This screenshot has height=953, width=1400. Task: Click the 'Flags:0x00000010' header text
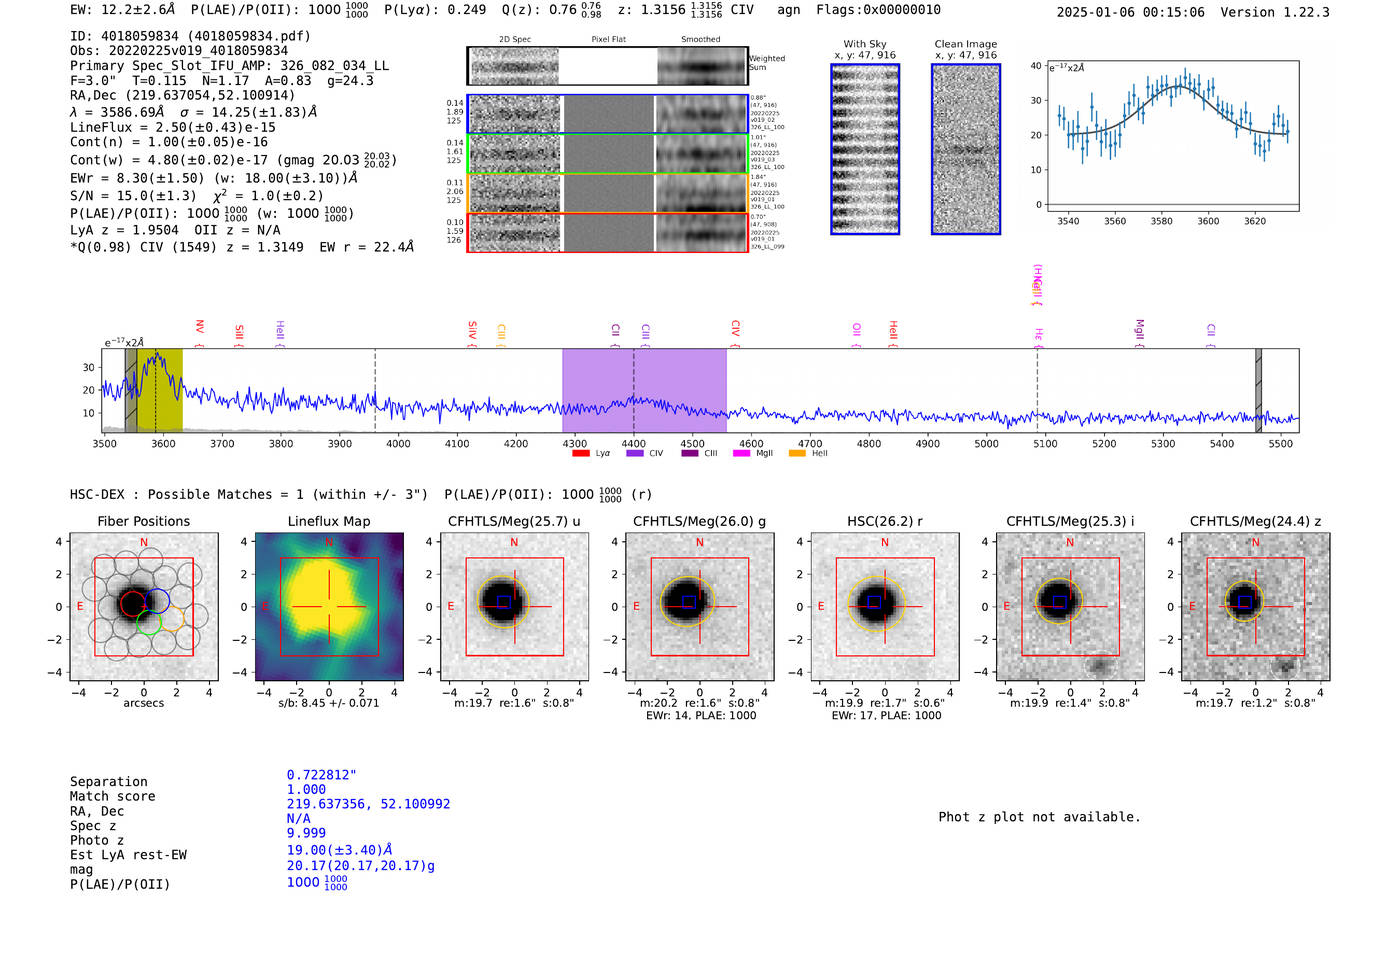[878, 10]
